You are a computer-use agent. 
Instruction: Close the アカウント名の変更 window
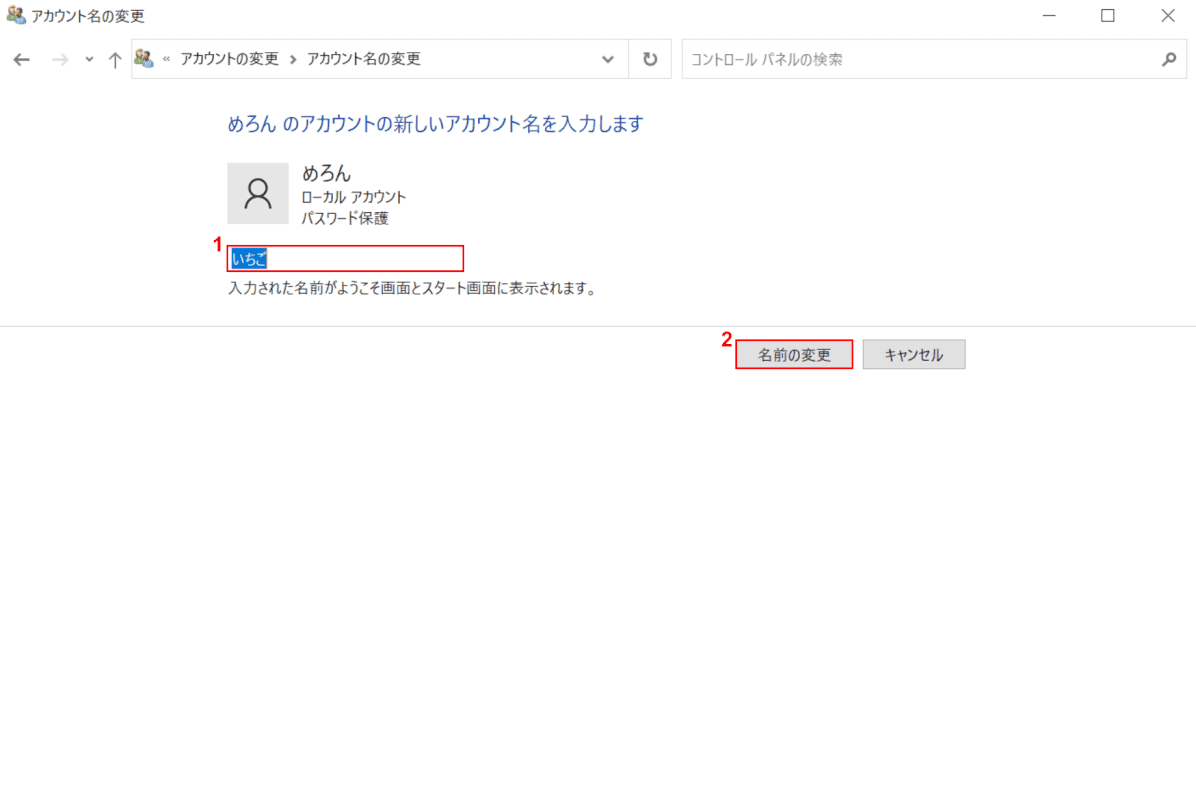[1167, 15]
